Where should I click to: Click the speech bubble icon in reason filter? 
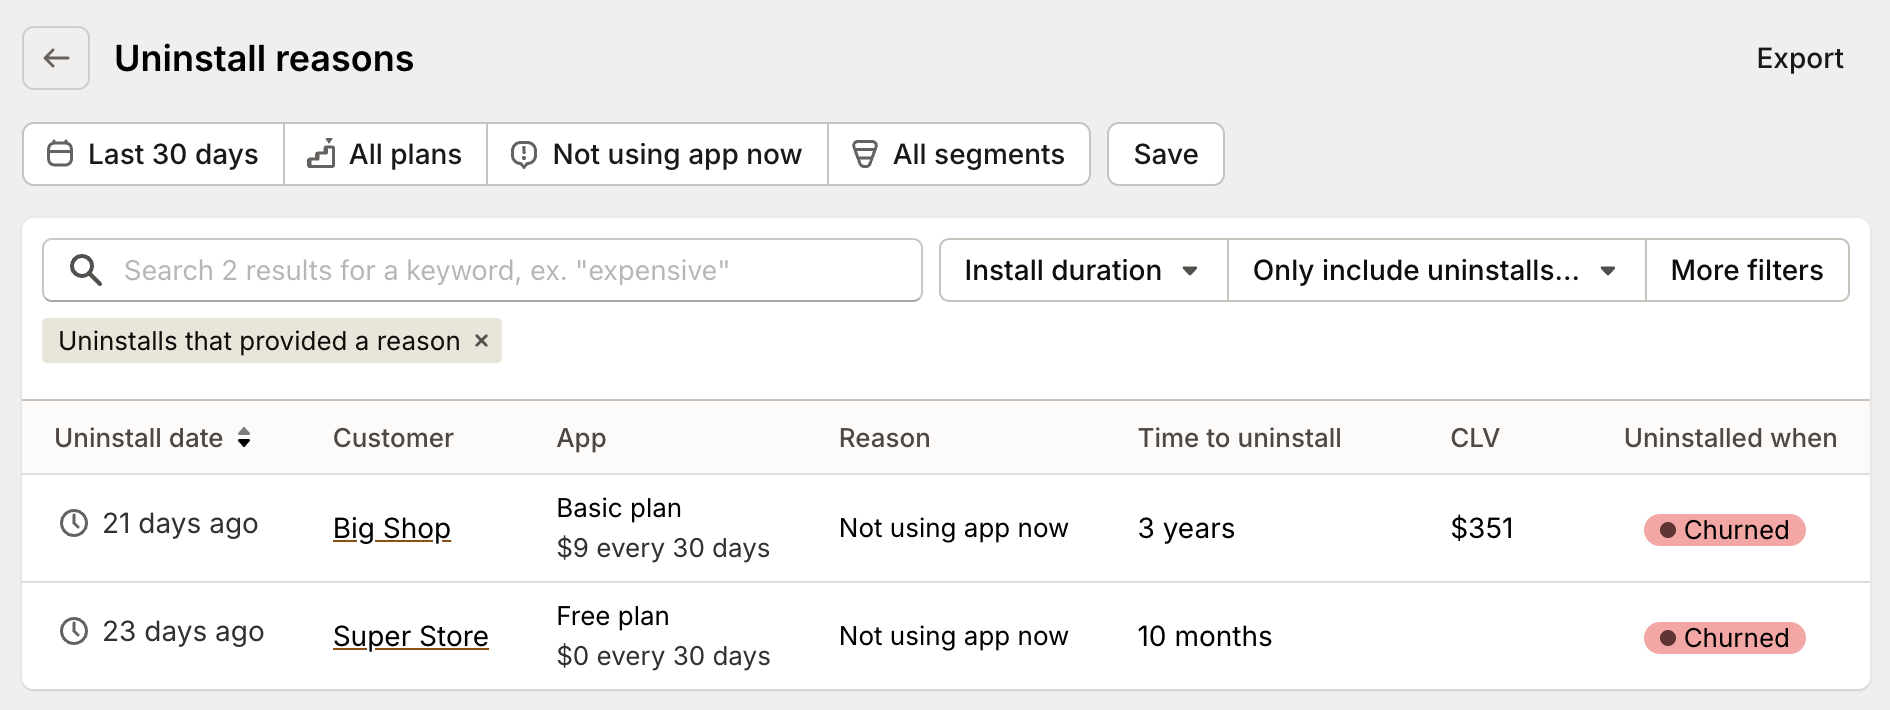coord(524,154)
